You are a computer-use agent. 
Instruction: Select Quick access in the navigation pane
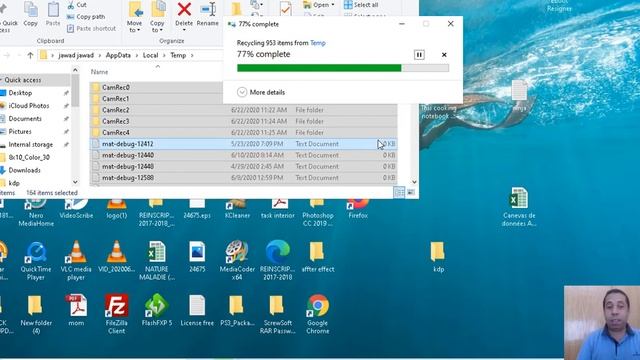[x=23, y=80]
